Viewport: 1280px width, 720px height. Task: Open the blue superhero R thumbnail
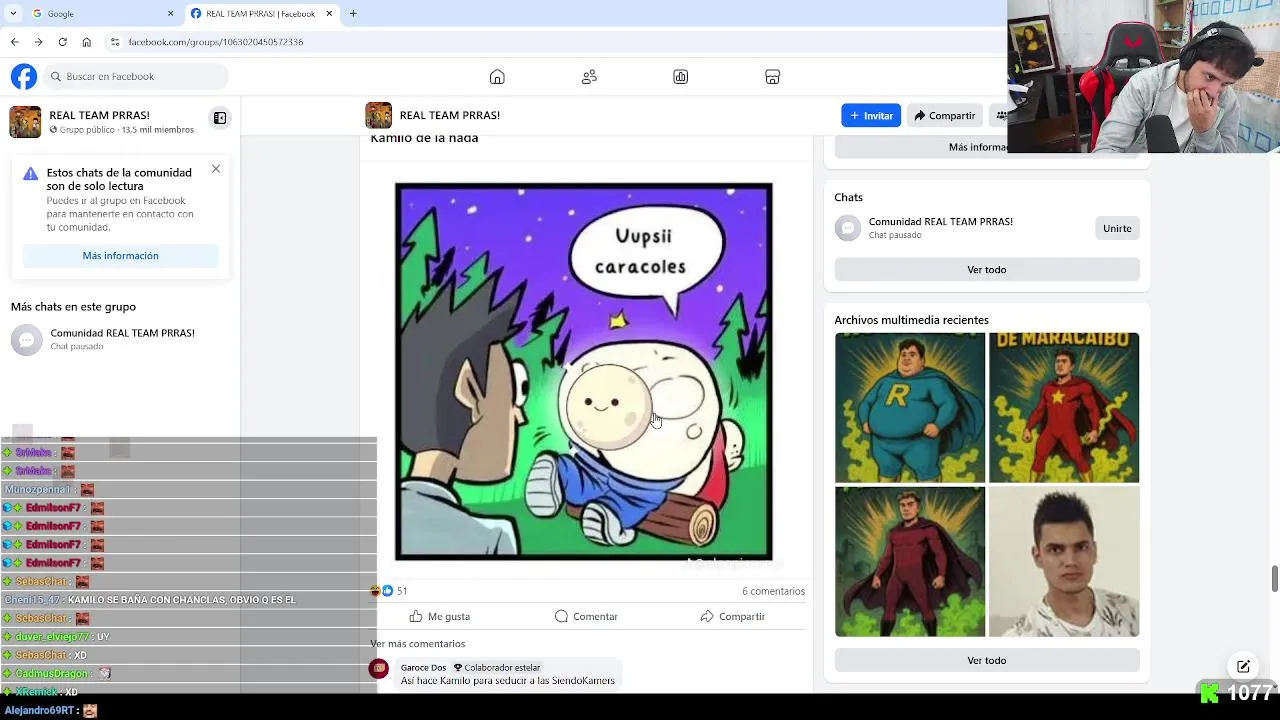pos(910,408)
